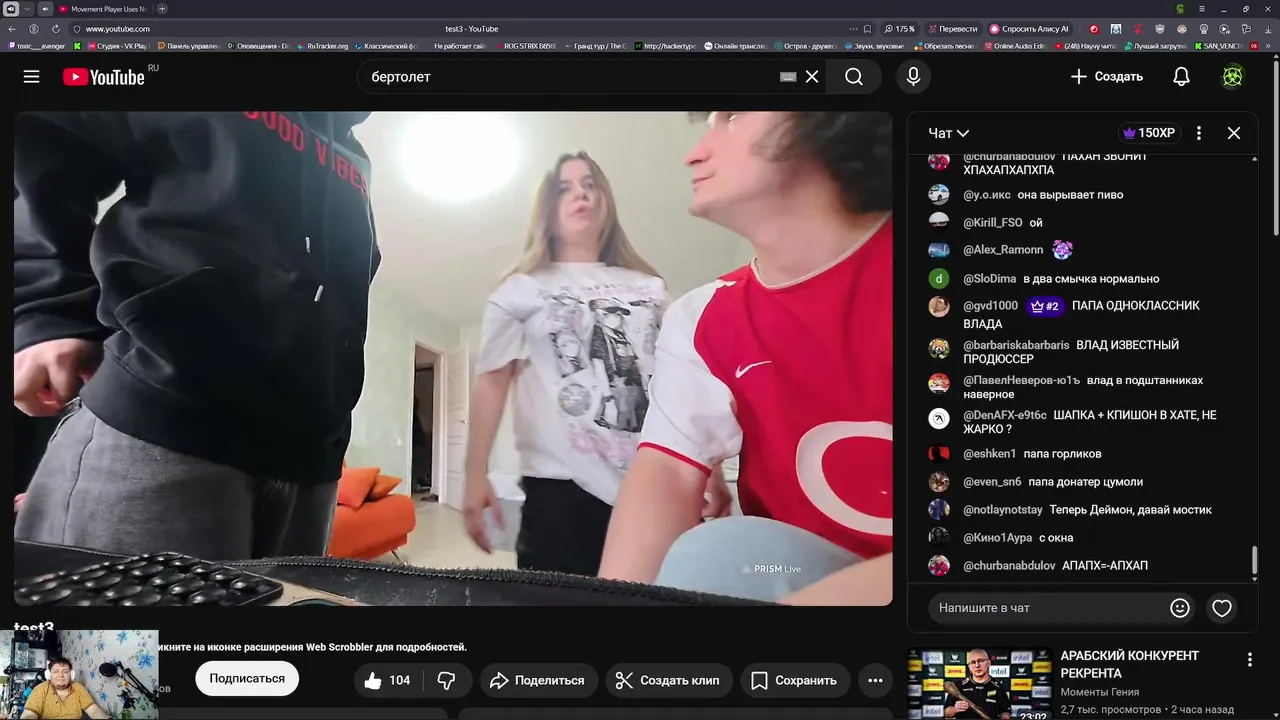This screenshot has height=720, width=1280.
Task: Bookmark this page with bookmark icon
Action: [867, 29]
